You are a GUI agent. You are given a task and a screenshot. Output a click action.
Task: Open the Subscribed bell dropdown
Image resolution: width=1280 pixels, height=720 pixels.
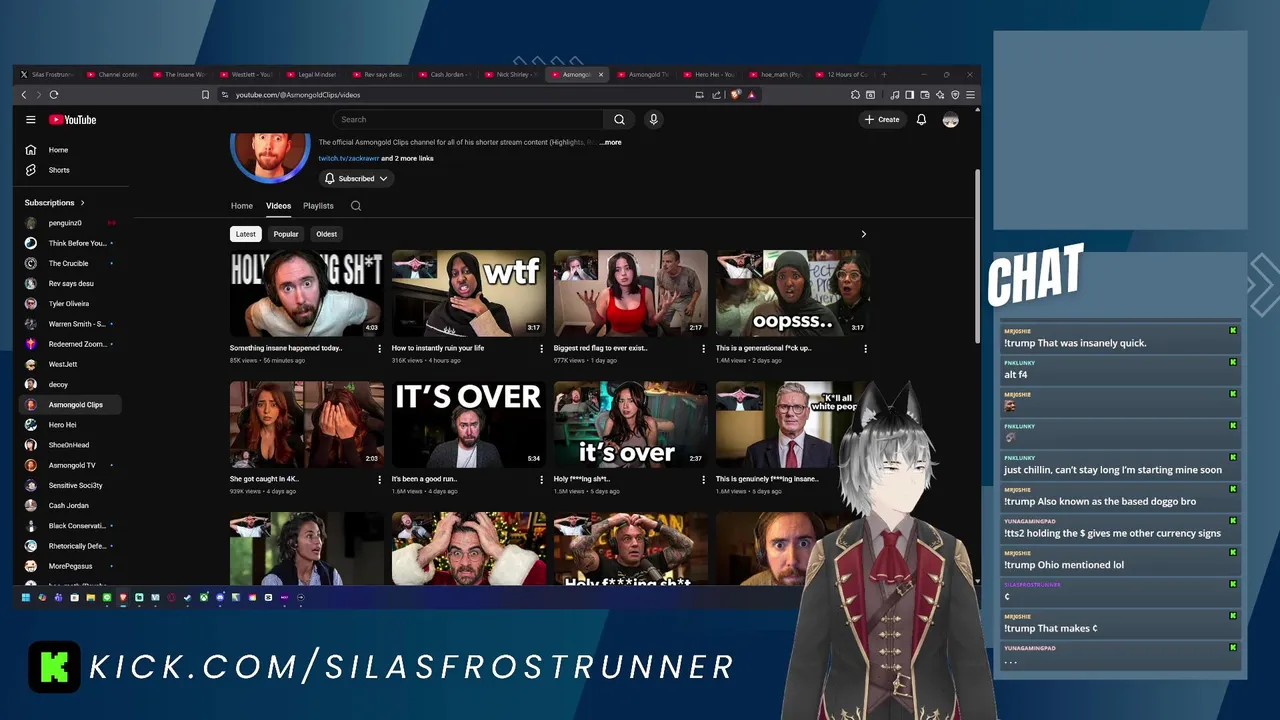click(356, 178)
